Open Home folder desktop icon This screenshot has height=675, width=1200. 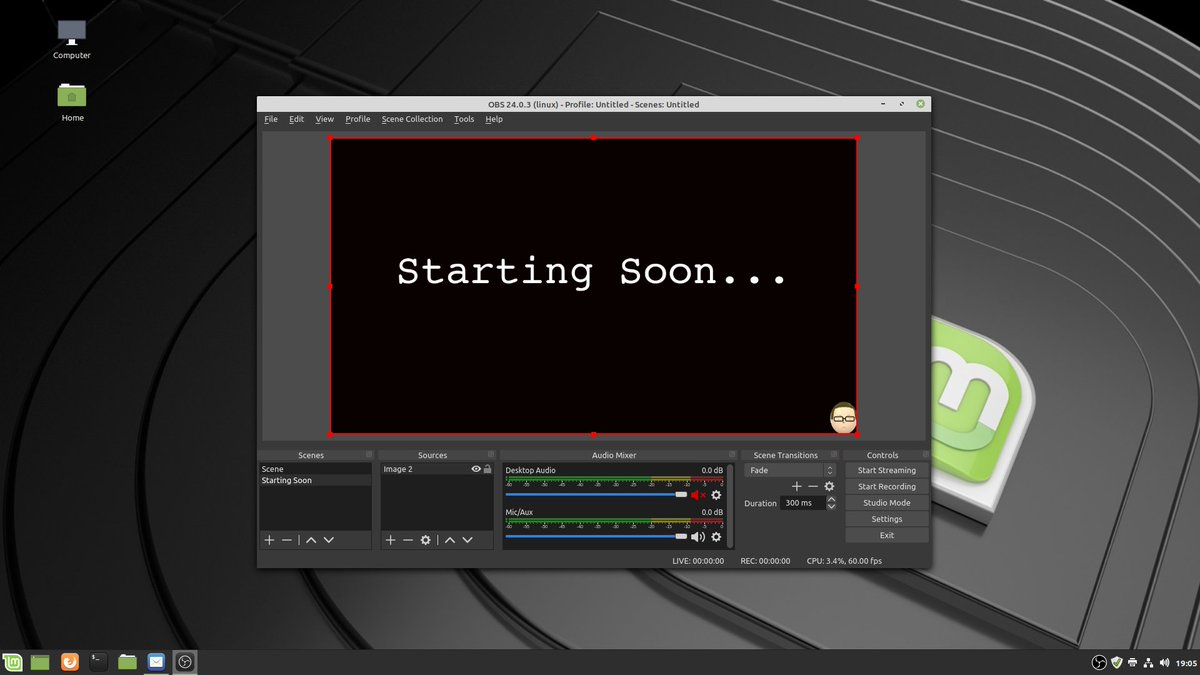point(72,102)
